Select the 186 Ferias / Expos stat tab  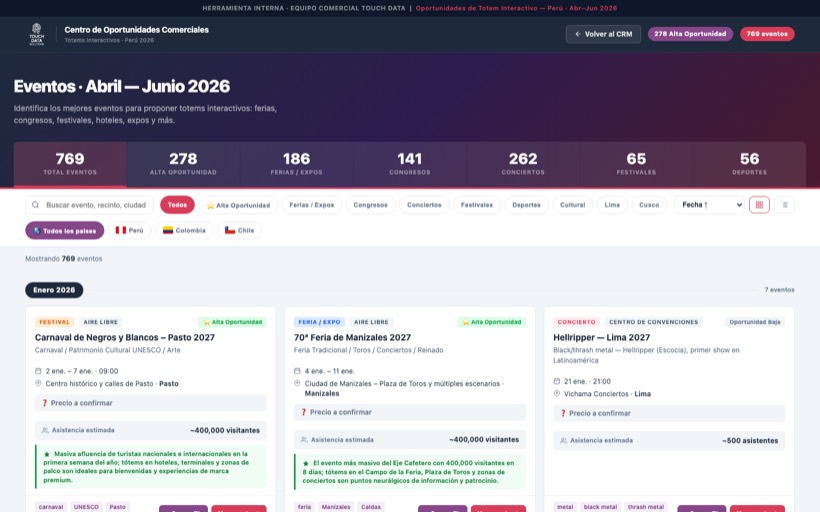tap(297, 164)
